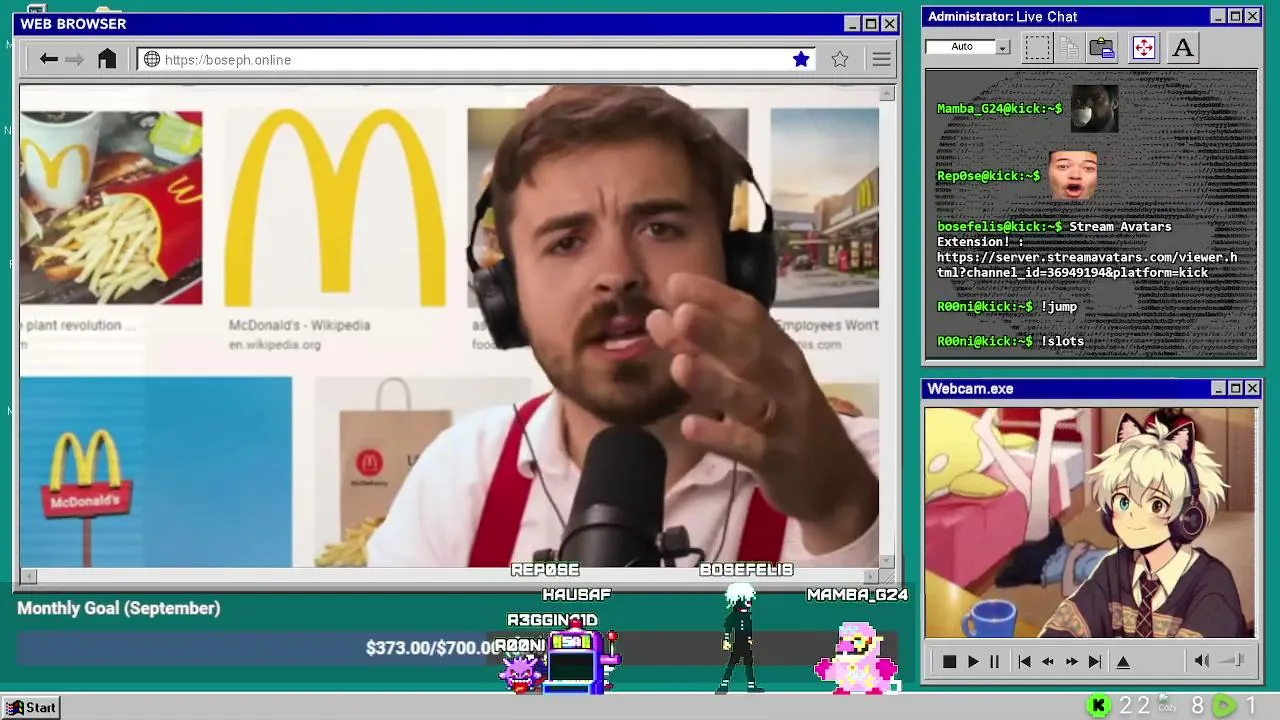Click the boseph.online address bar

click(x=476, y=60)
